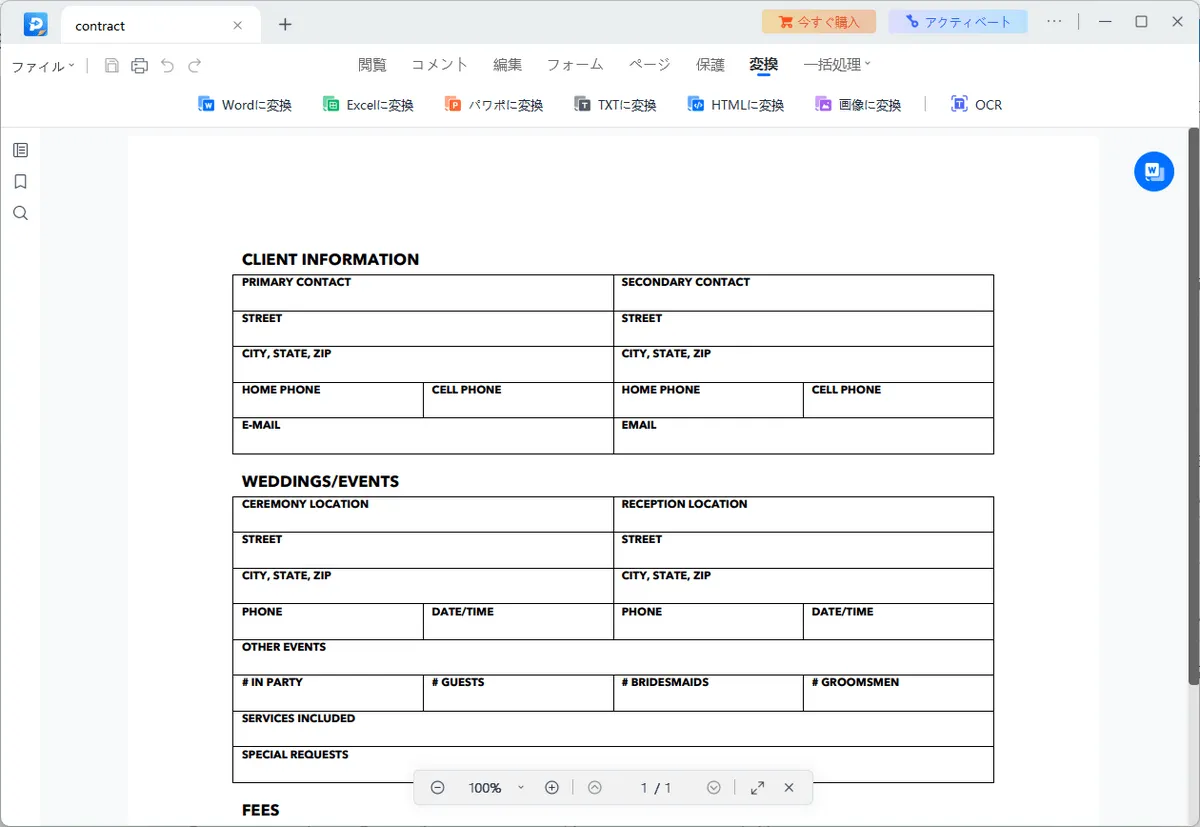Viewport: 1200px width, 827px height.
Task: Zoom in with the plus icon
Action: (x=551, y=788)
